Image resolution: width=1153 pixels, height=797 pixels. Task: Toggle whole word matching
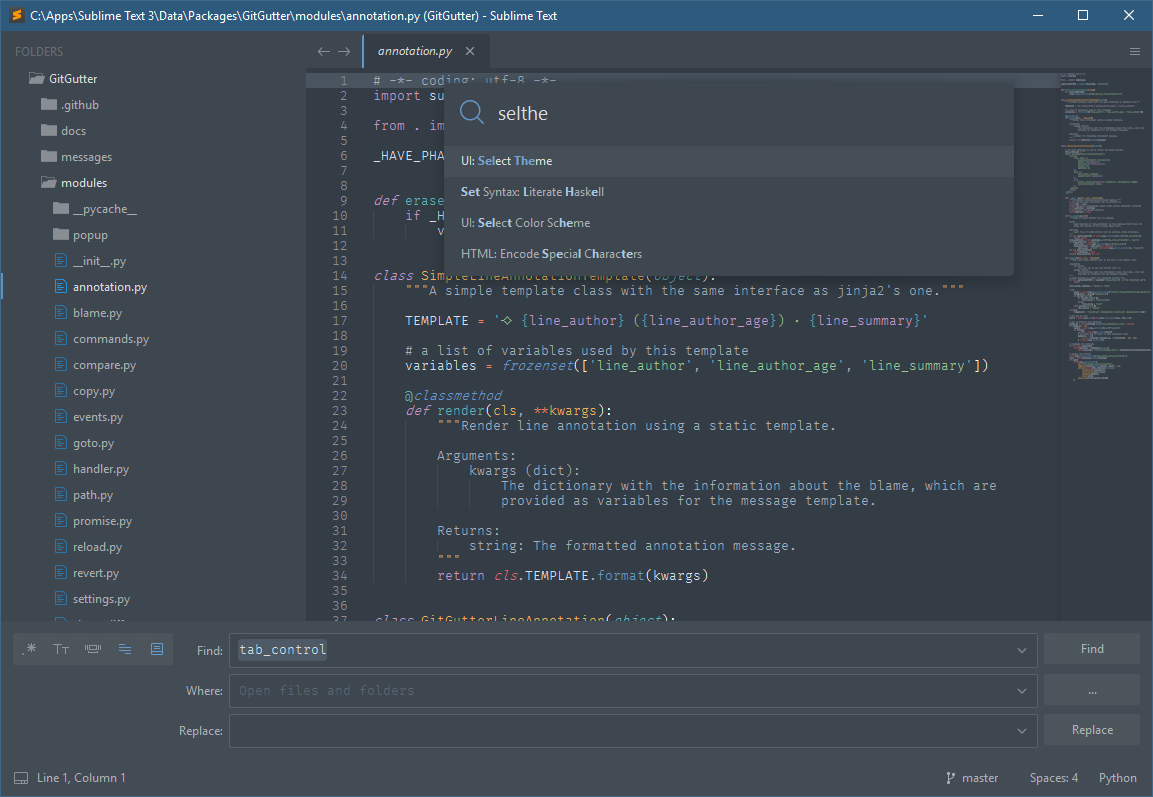click(93, 648)
